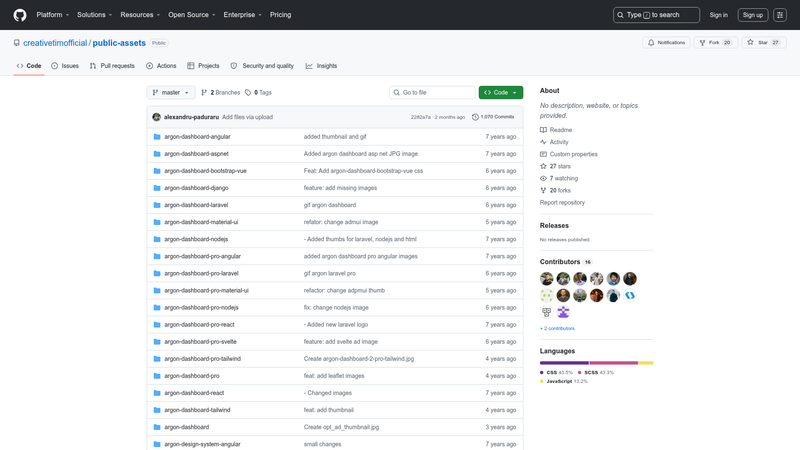
Task: Click the pulse icon next to Activity
Action: tap(543, 142)
